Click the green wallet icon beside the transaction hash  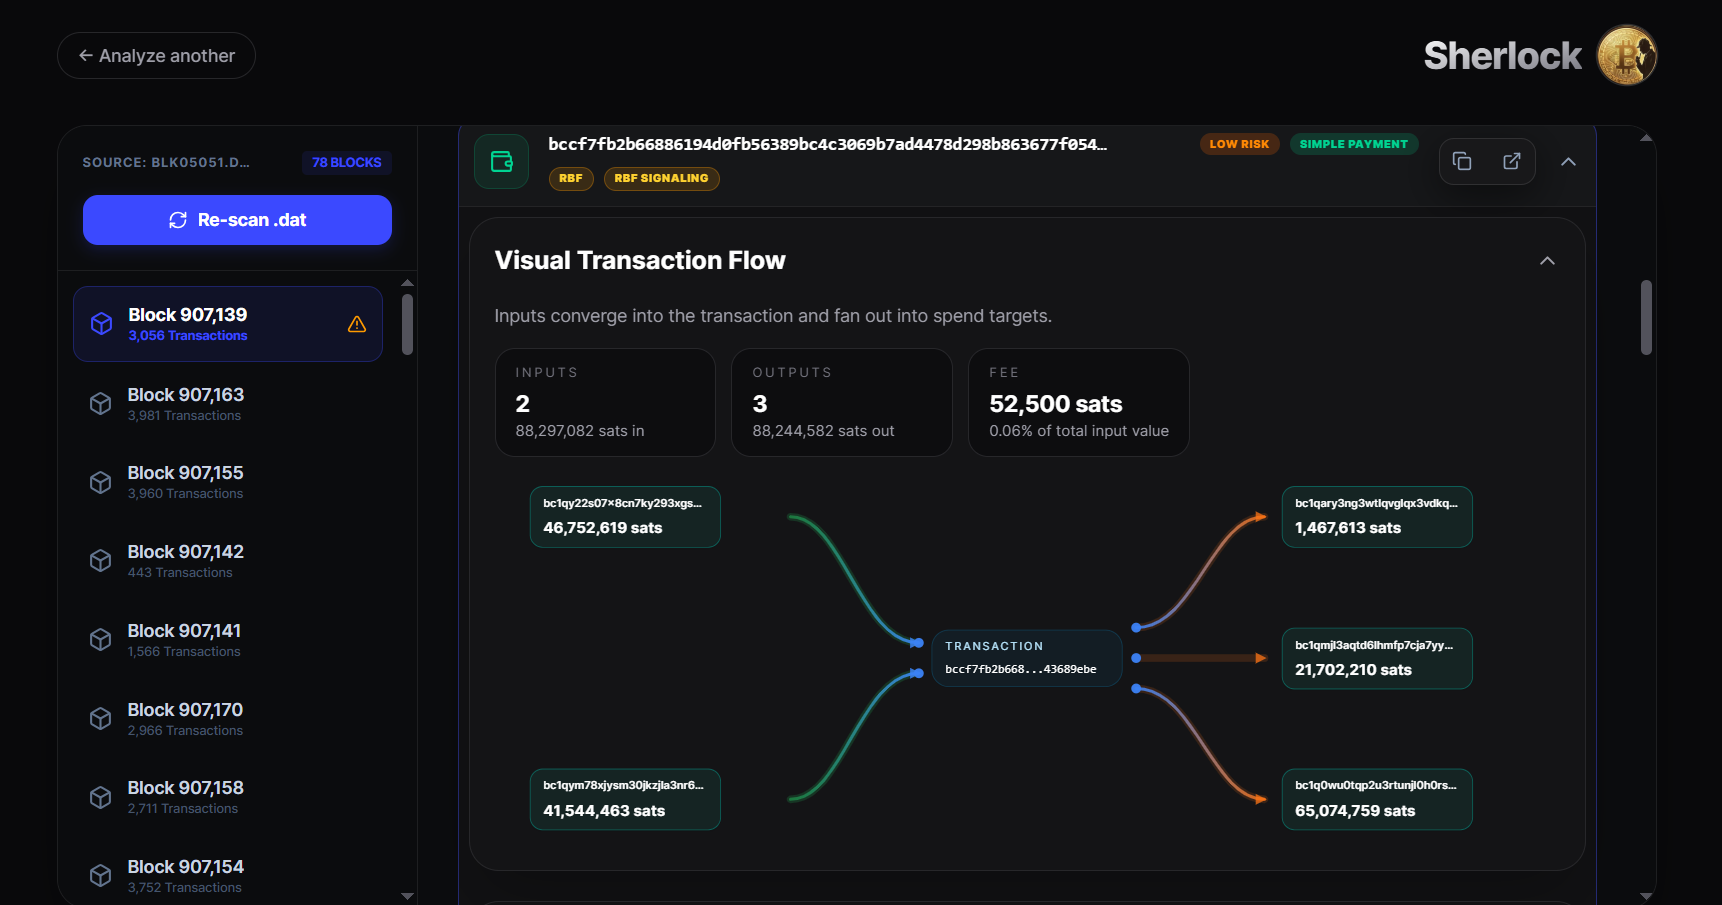pyautogui.click(x=500, y=161)
